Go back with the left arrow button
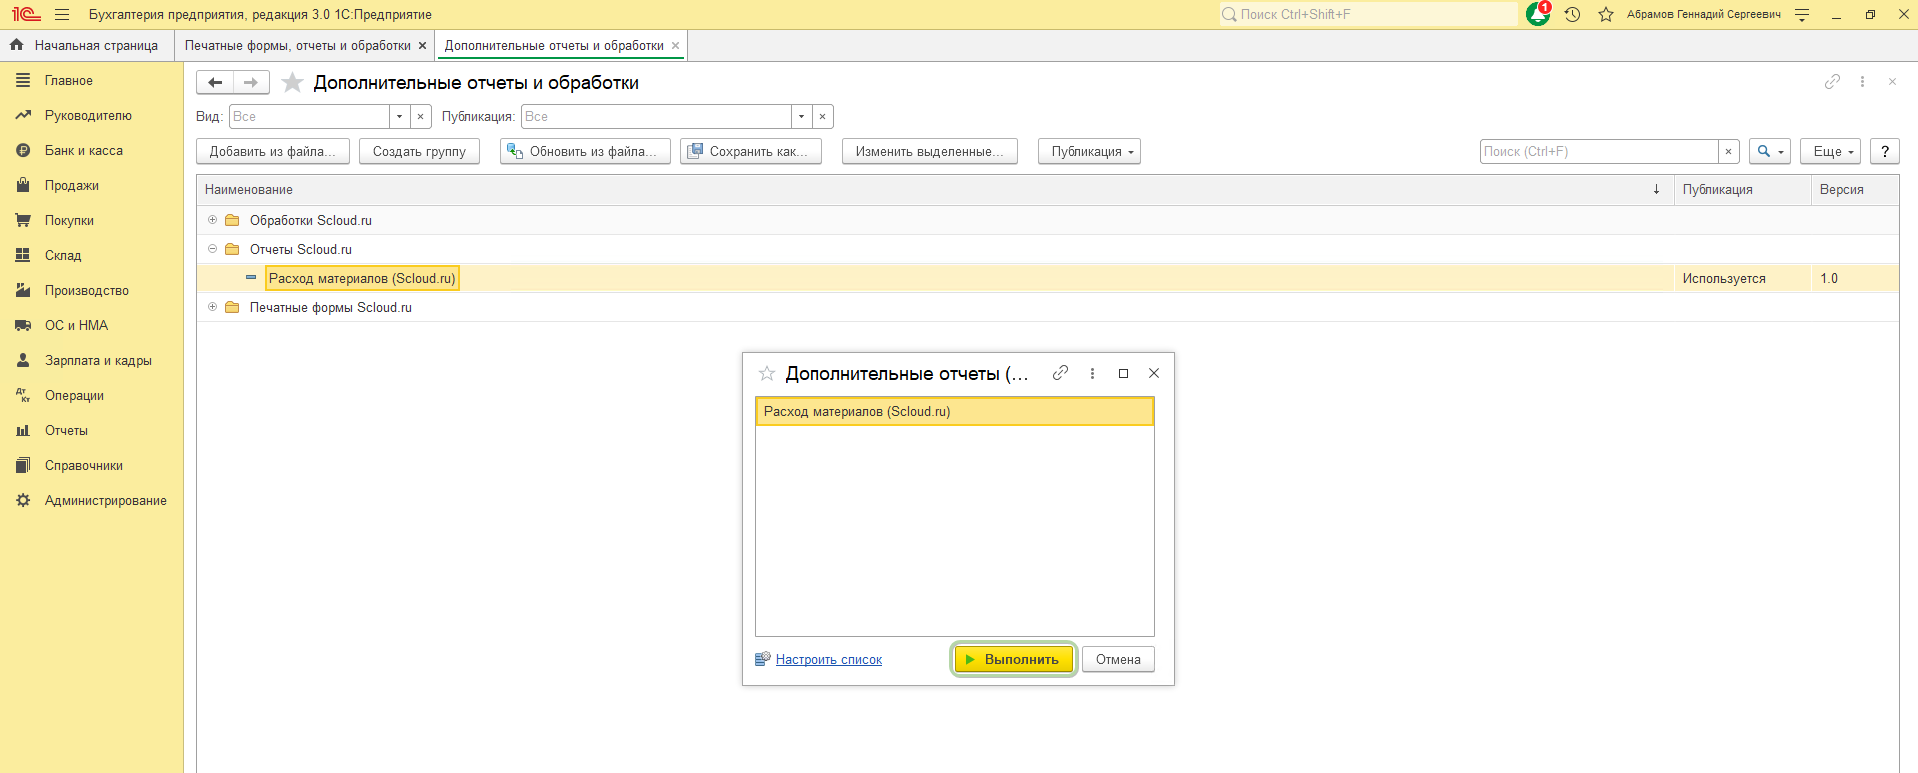The image size is (1918, 773). tap(215, 82)
